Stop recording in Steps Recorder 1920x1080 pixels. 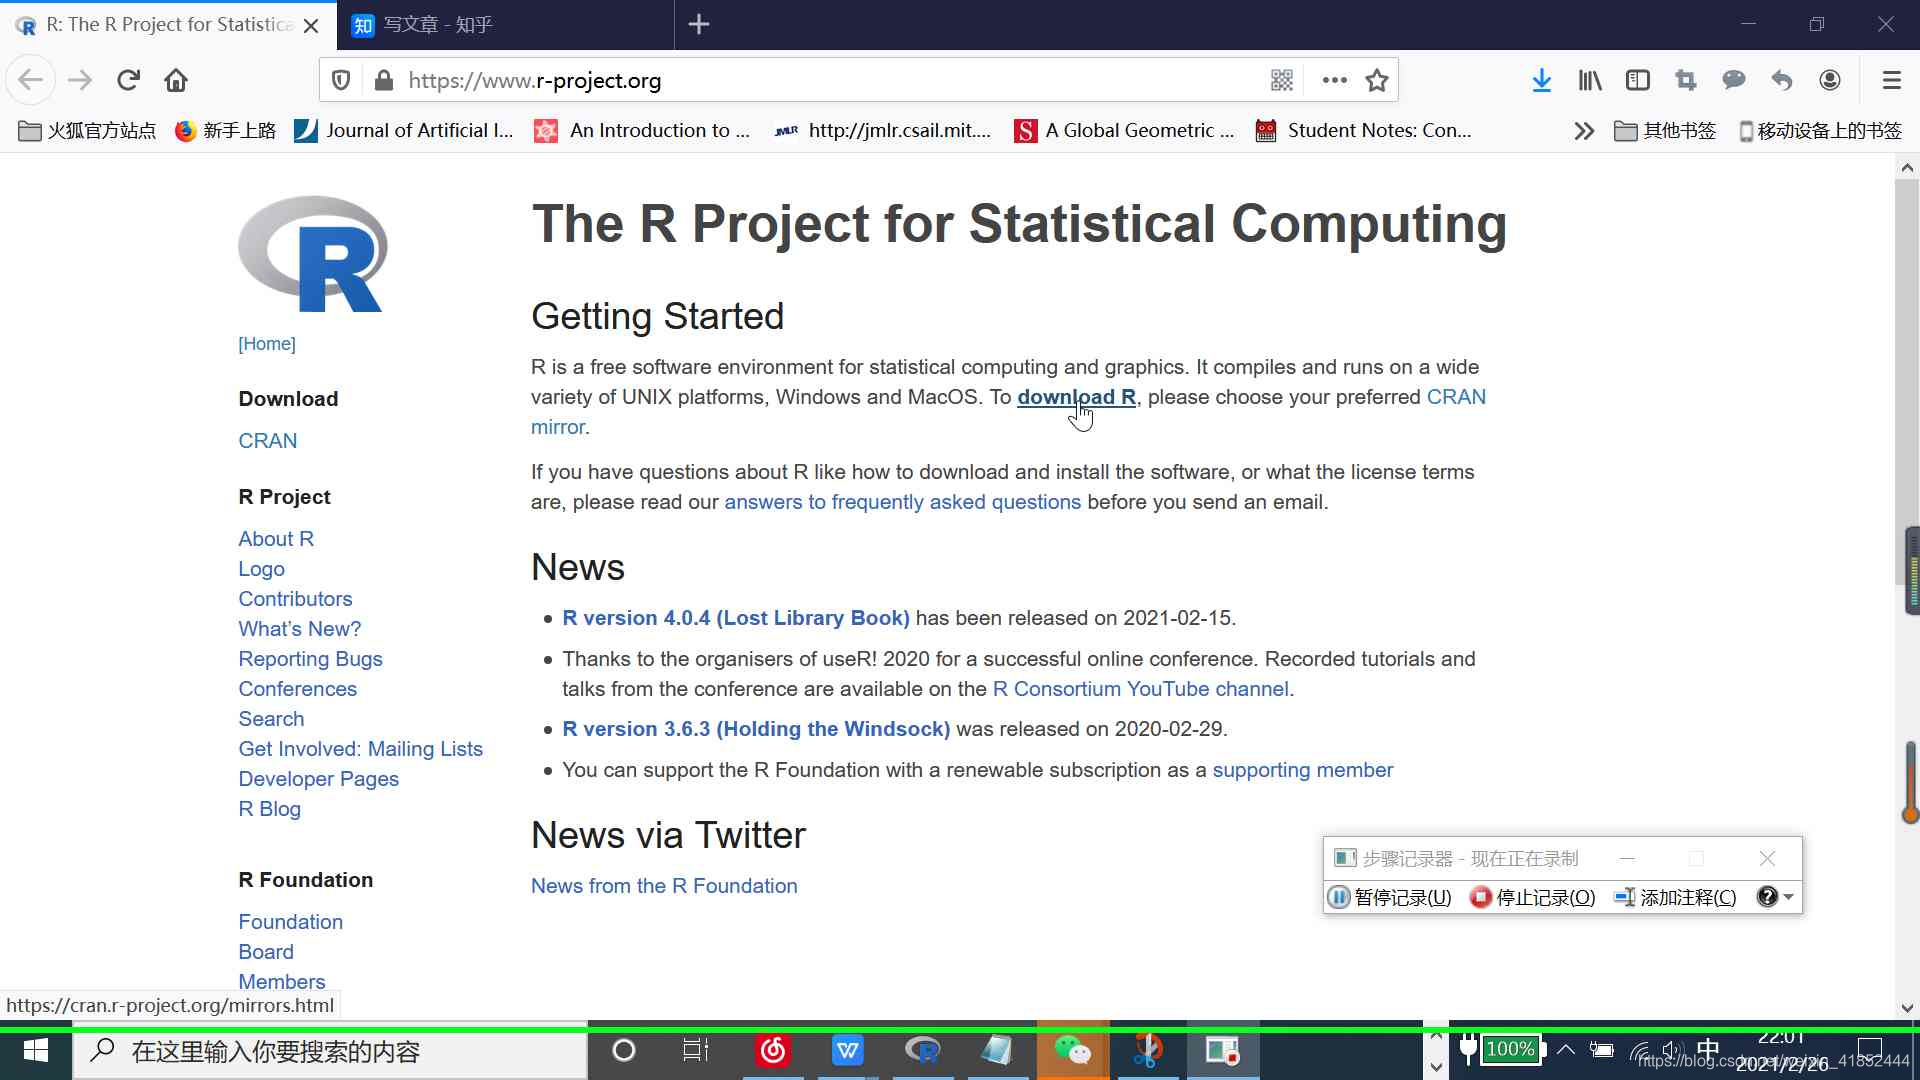point(1533,897)
